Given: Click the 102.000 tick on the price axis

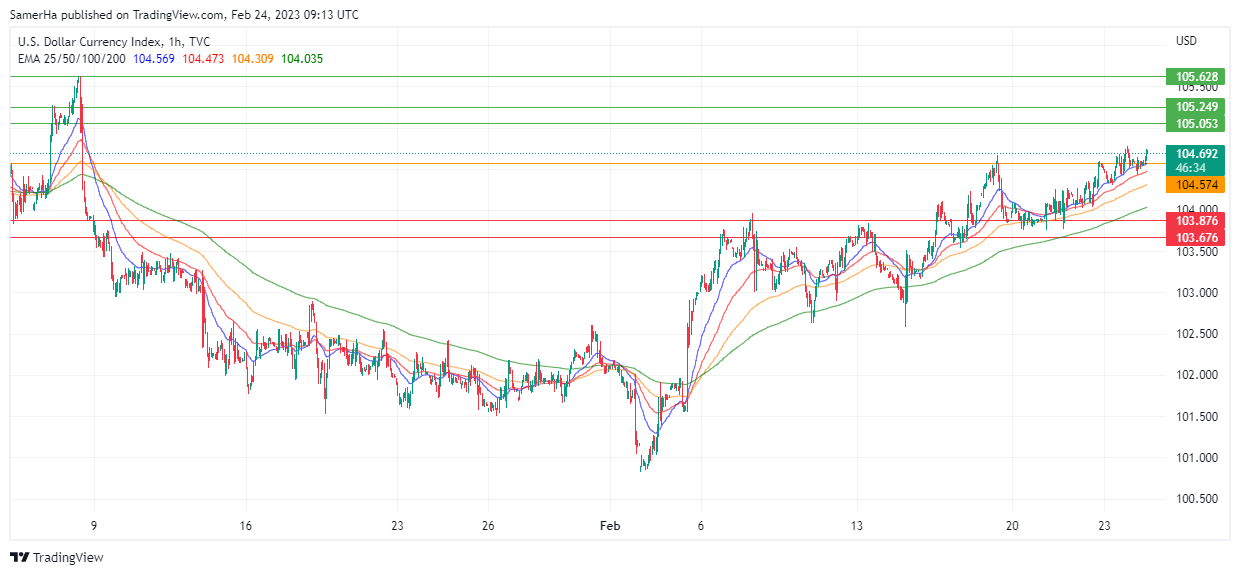Looking at the screenshot, I should pyautogui.click(x=1196, y=375).
